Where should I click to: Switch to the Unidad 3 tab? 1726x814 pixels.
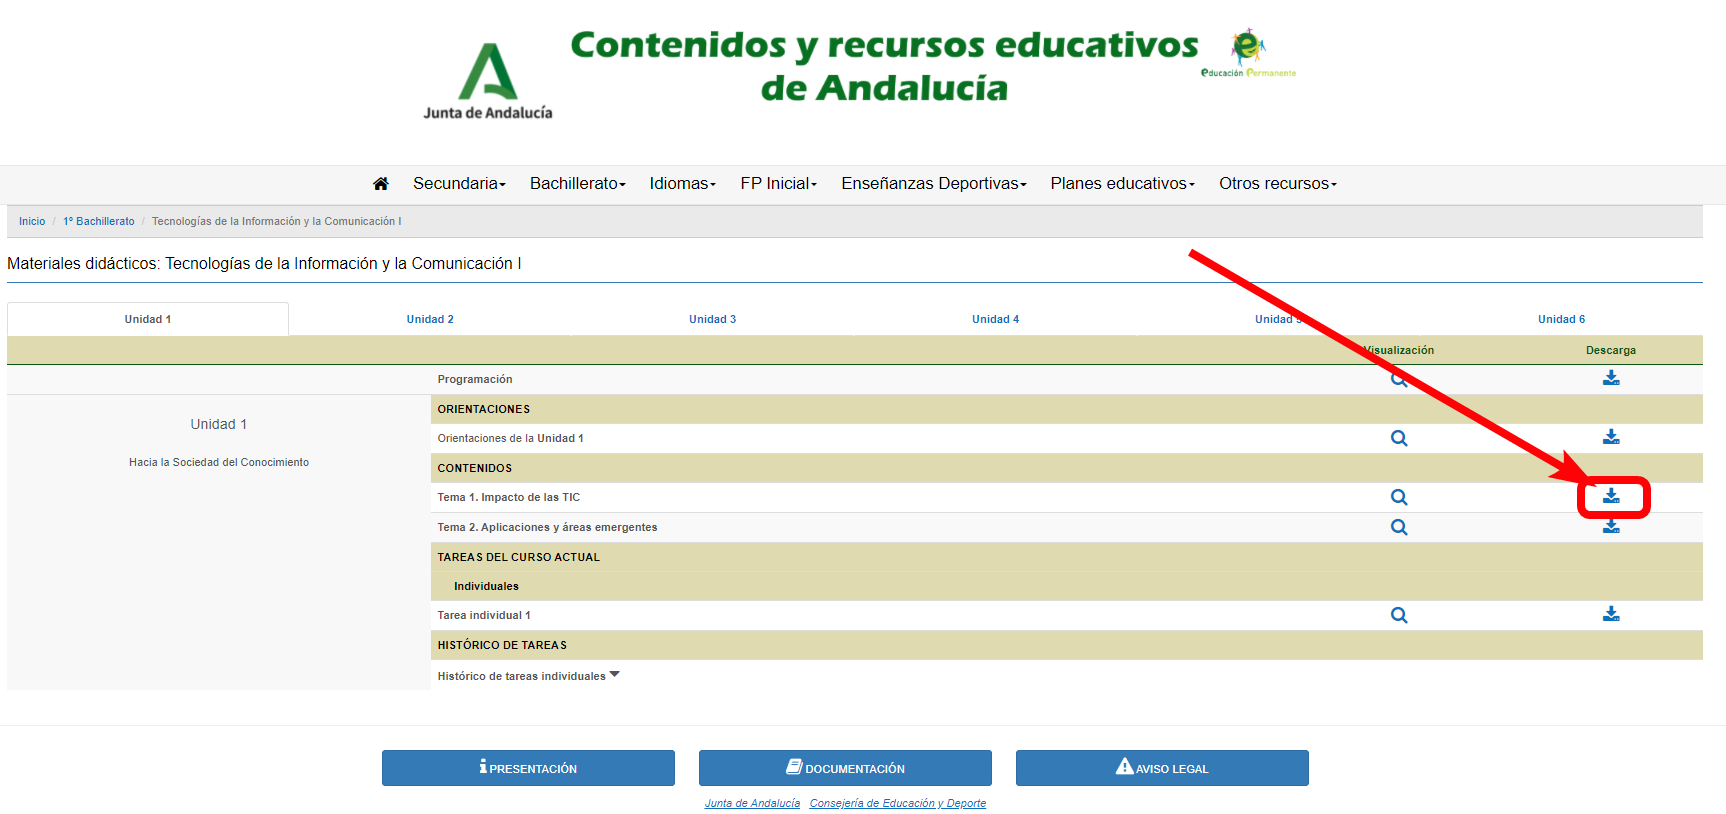pyautogui.click(x=712, y=319)
